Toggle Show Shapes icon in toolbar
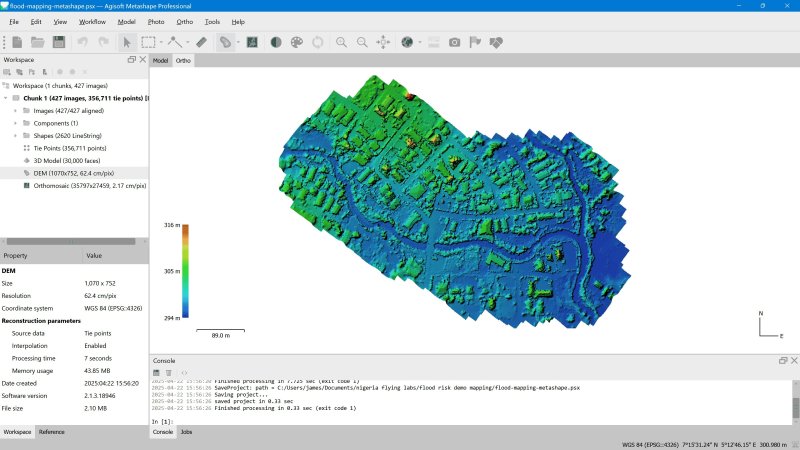800x450 pixels. pos(496,42)
